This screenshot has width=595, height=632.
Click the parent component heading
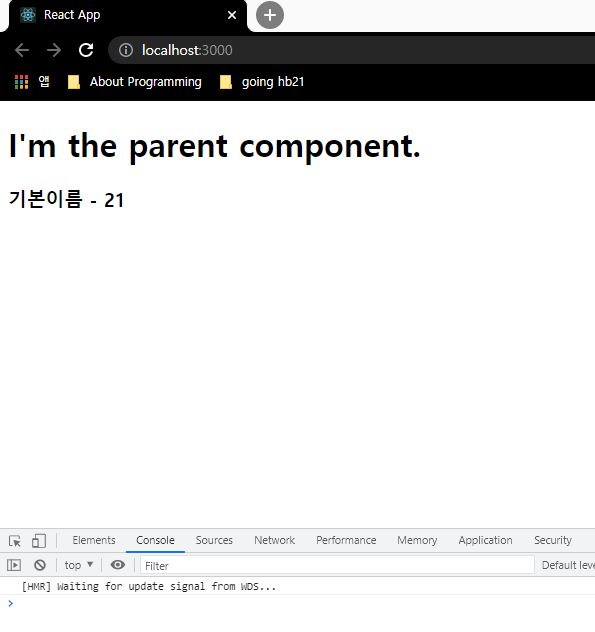(x=215, y=146)
